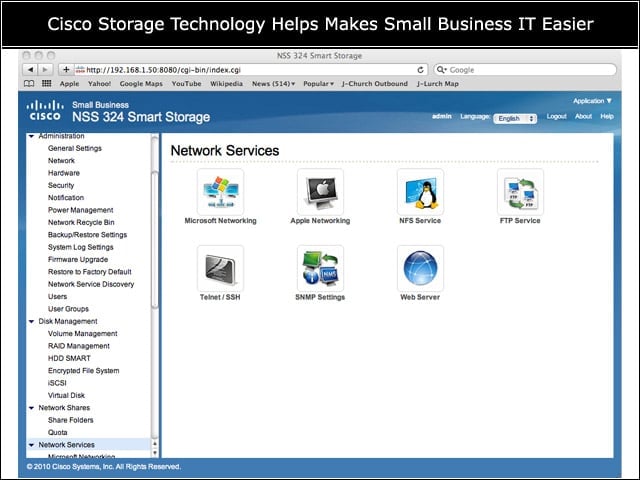Image resolution: width=640 pixels, height=480 pixels.
Task: Collapse the Administration tree section
Action: tap(31, 136)
